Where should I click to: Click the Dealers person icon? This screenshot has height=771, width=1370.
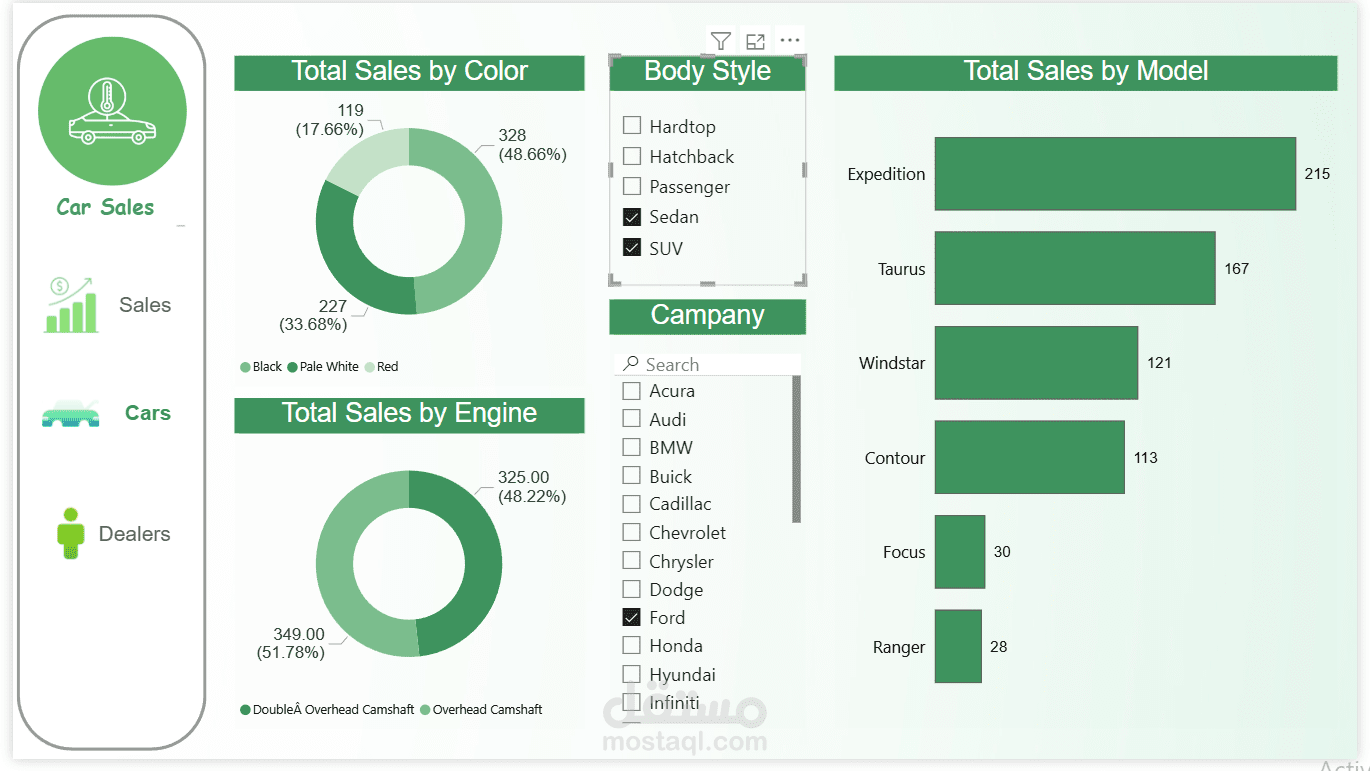(x=70, y=533)
